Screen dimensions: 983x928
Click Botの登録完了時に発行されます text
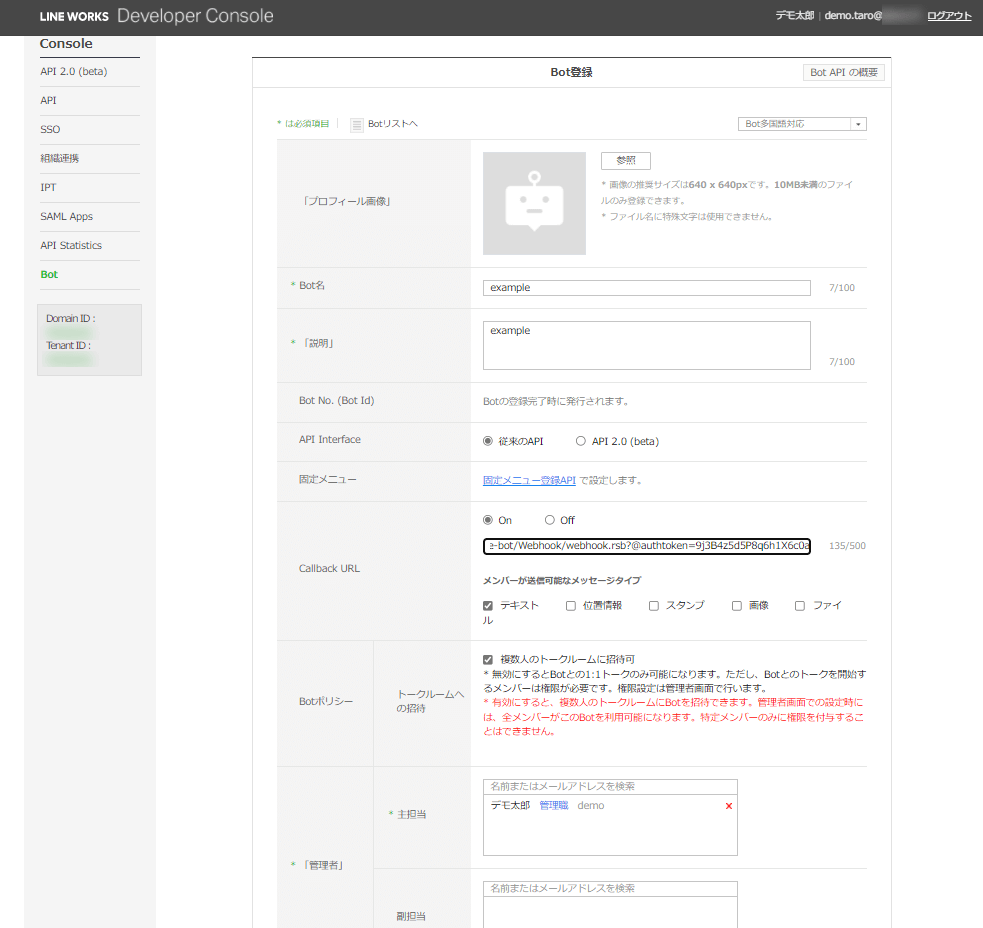point(555,401)
